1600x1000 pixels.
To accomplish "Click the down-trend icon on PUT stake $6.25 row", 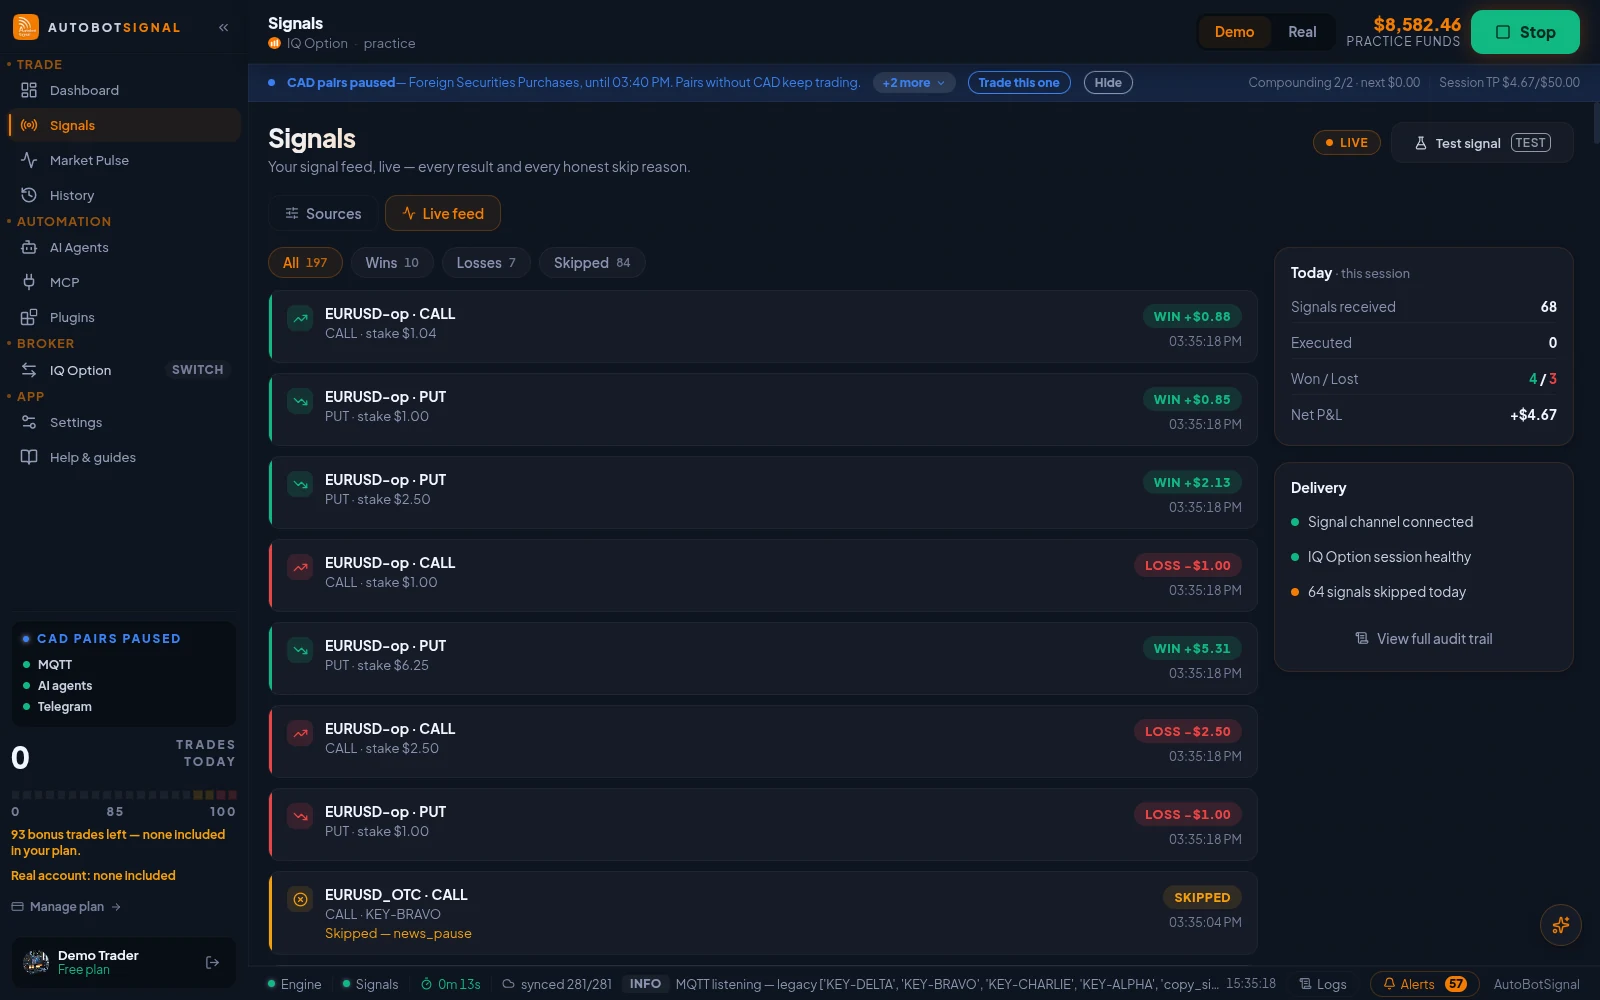I will click(x=300, y=650).
